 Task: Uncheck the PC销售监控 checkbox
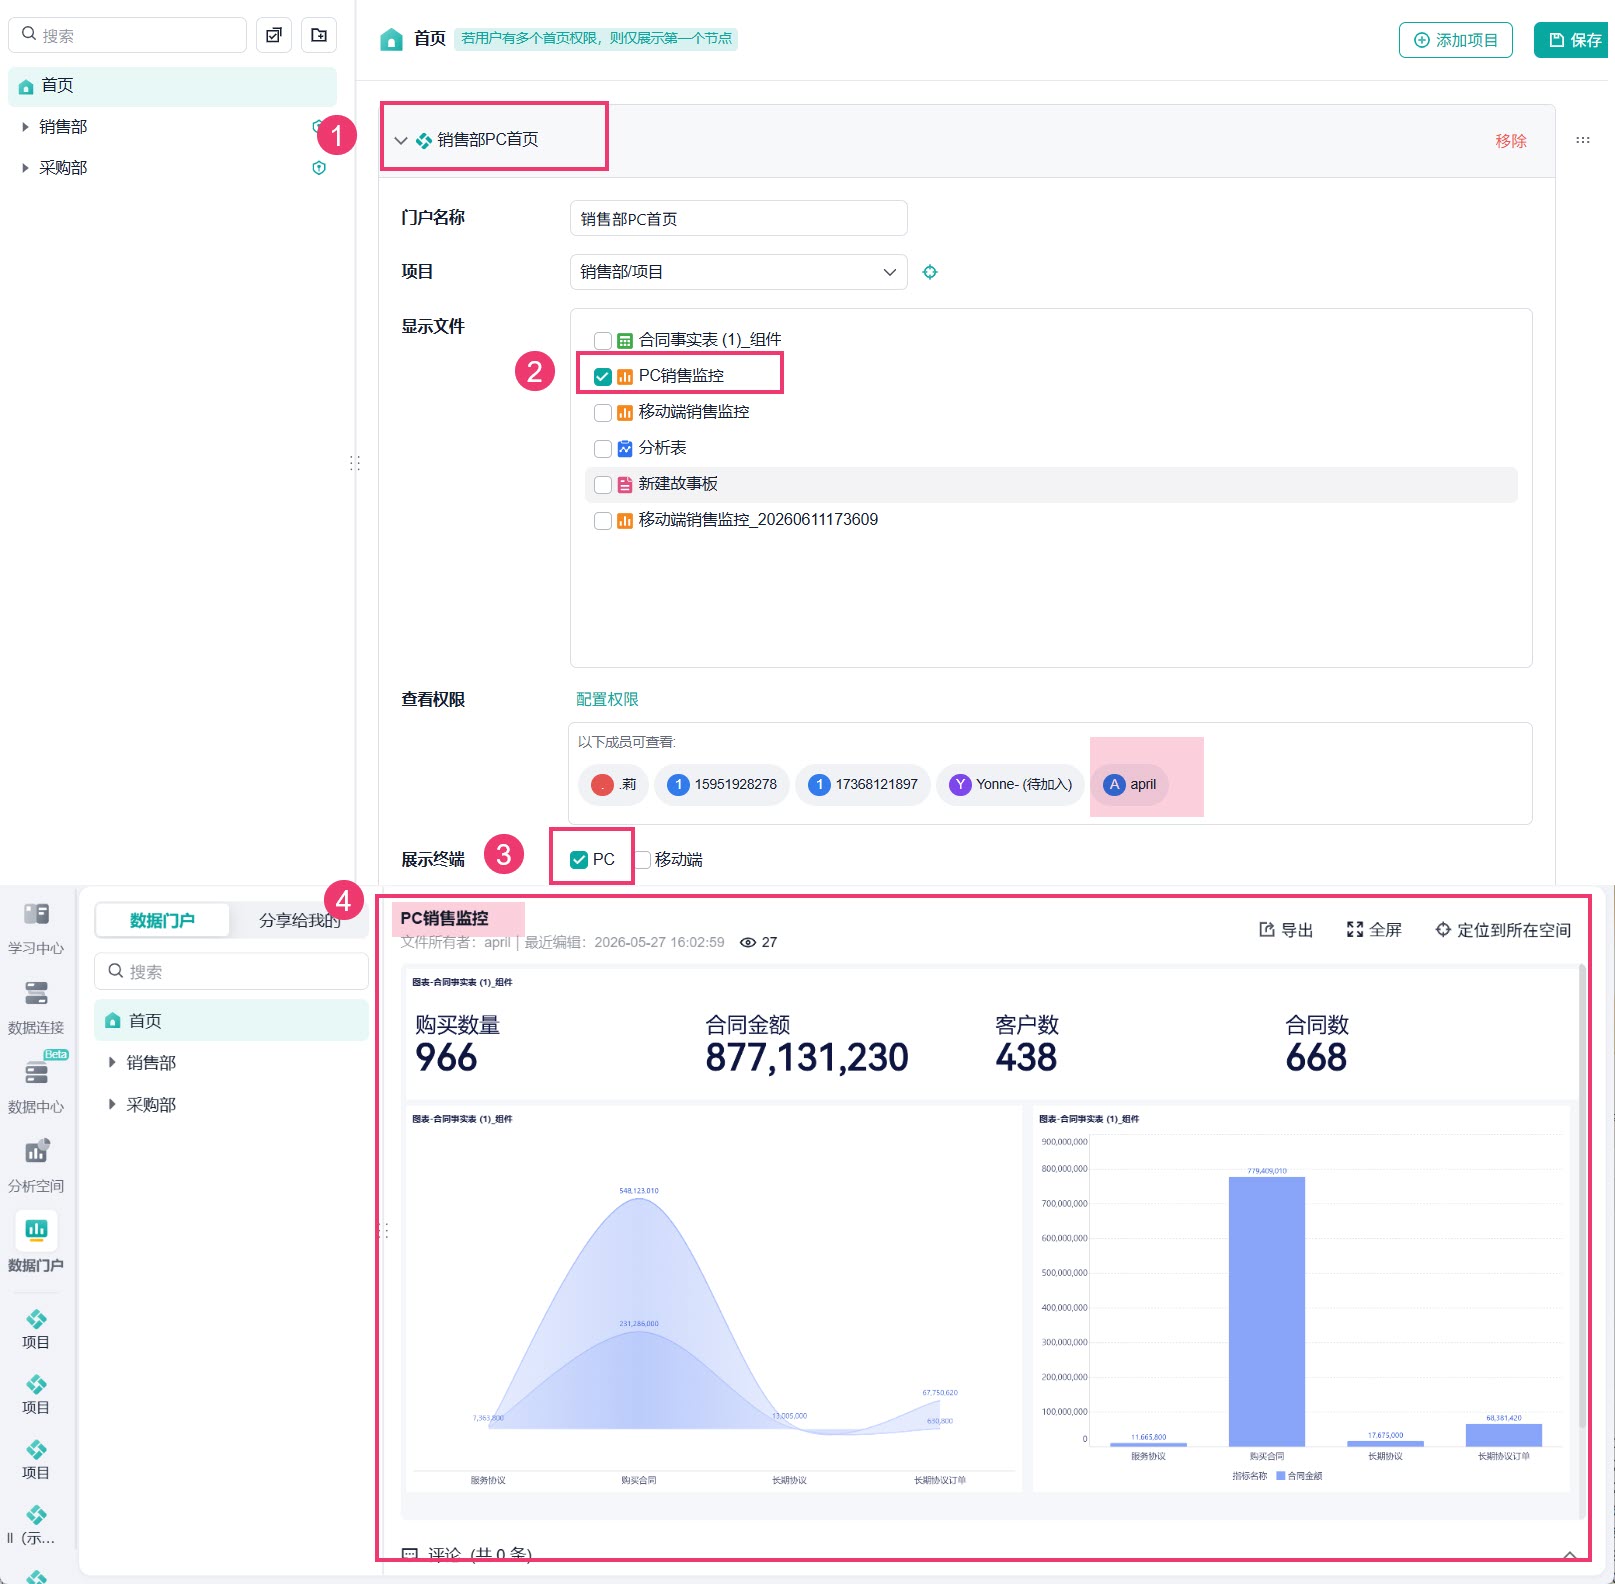coord(603,376)
